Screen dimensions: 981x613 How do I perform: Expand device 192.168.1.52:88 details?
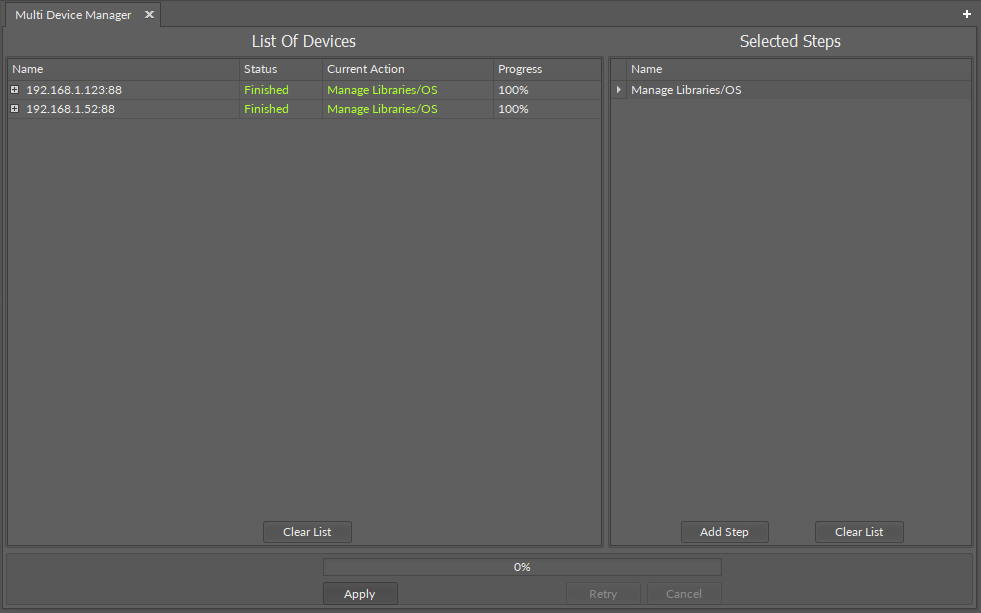(14, 108)
